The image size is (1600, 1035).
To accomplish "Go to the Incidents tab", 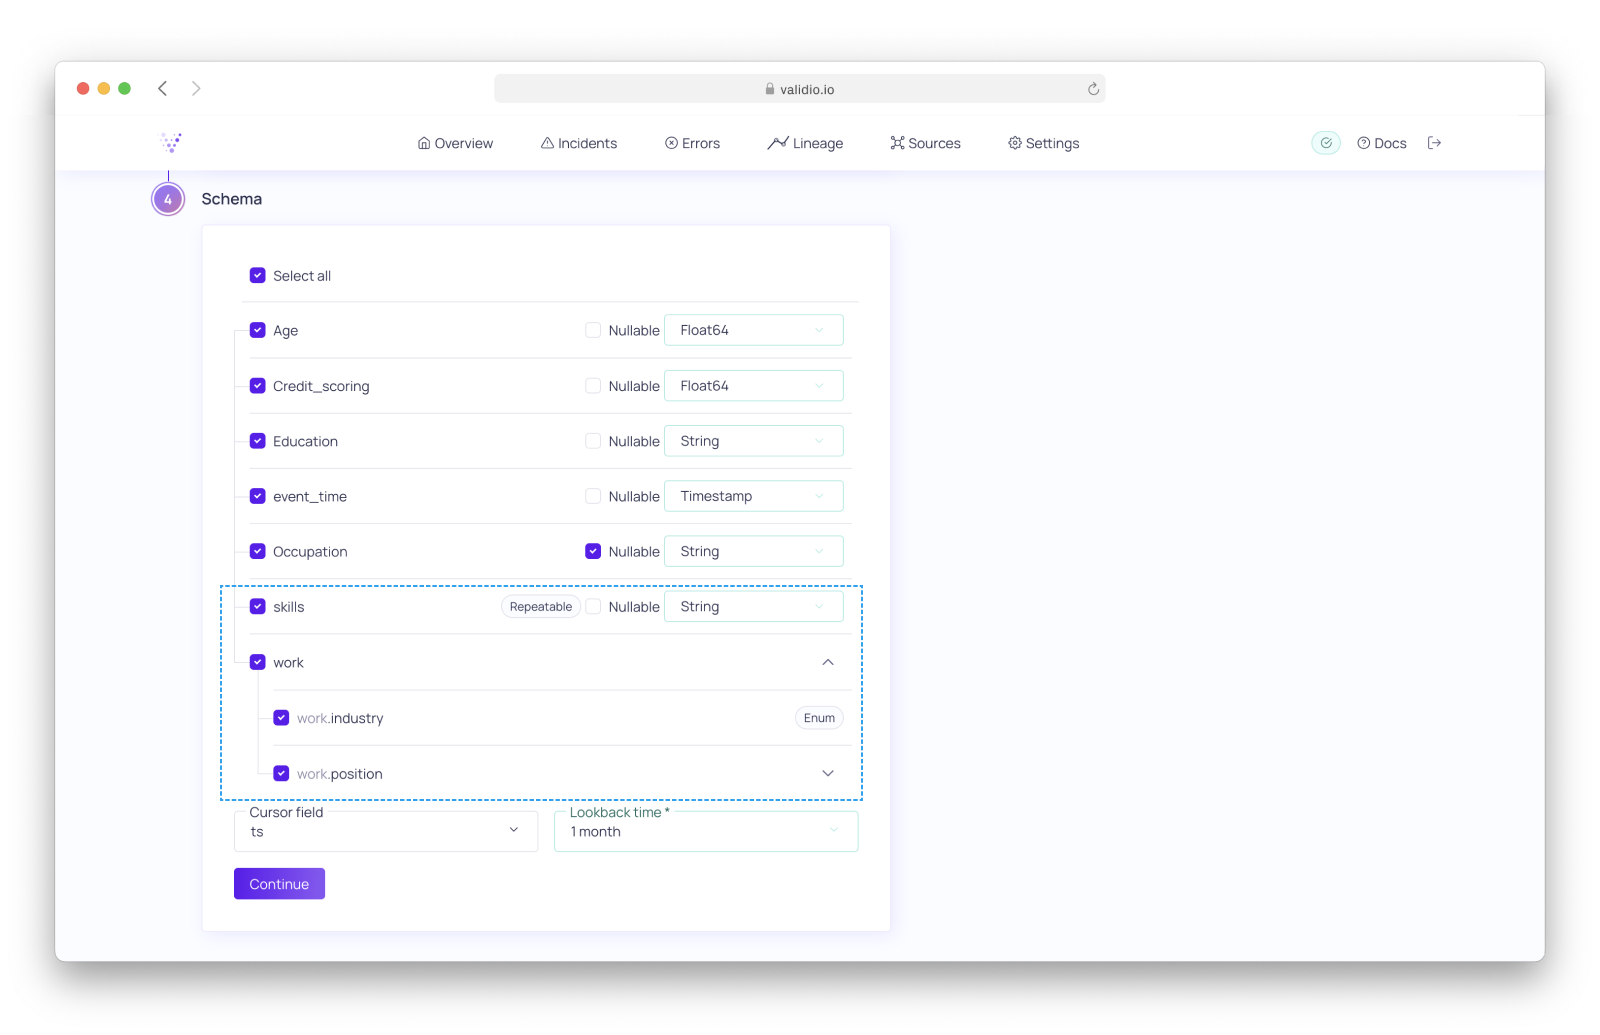I will [x=579, y=143].
